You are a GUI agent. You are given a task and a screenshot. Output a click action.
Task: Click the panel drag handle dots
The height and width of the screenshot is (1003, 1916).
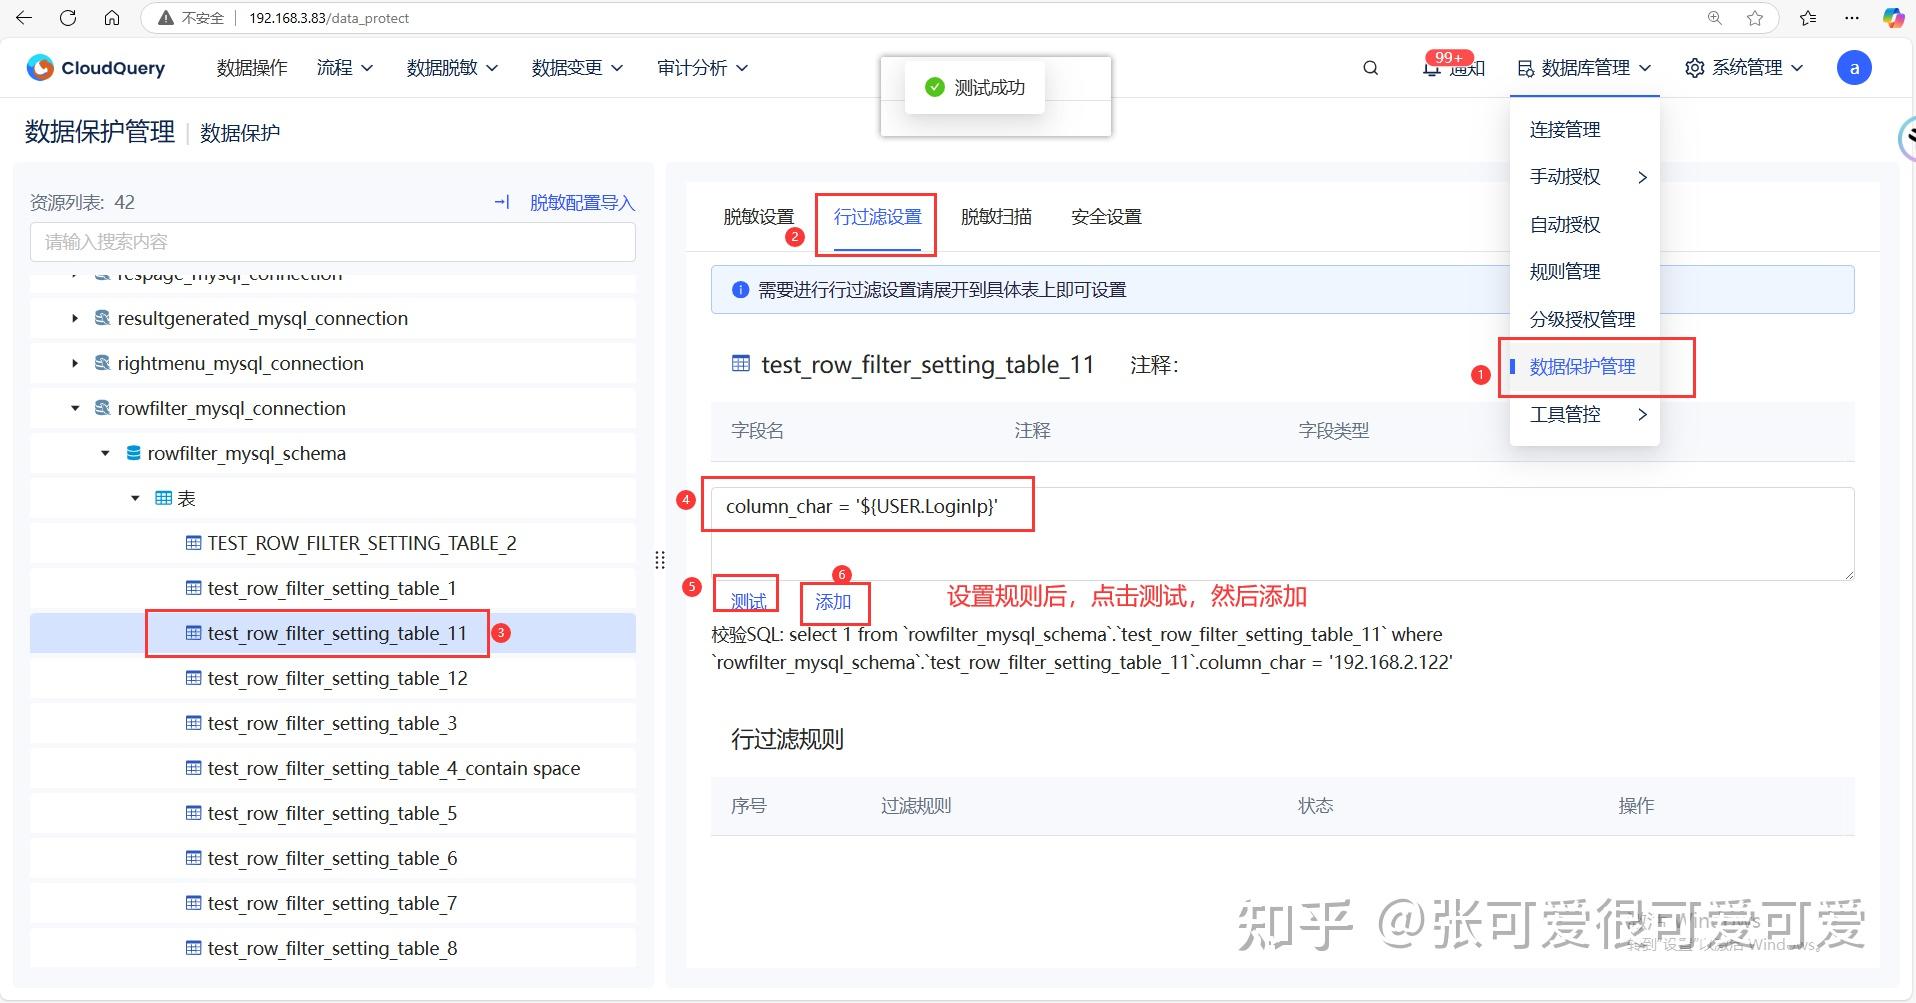pos(659,559)
